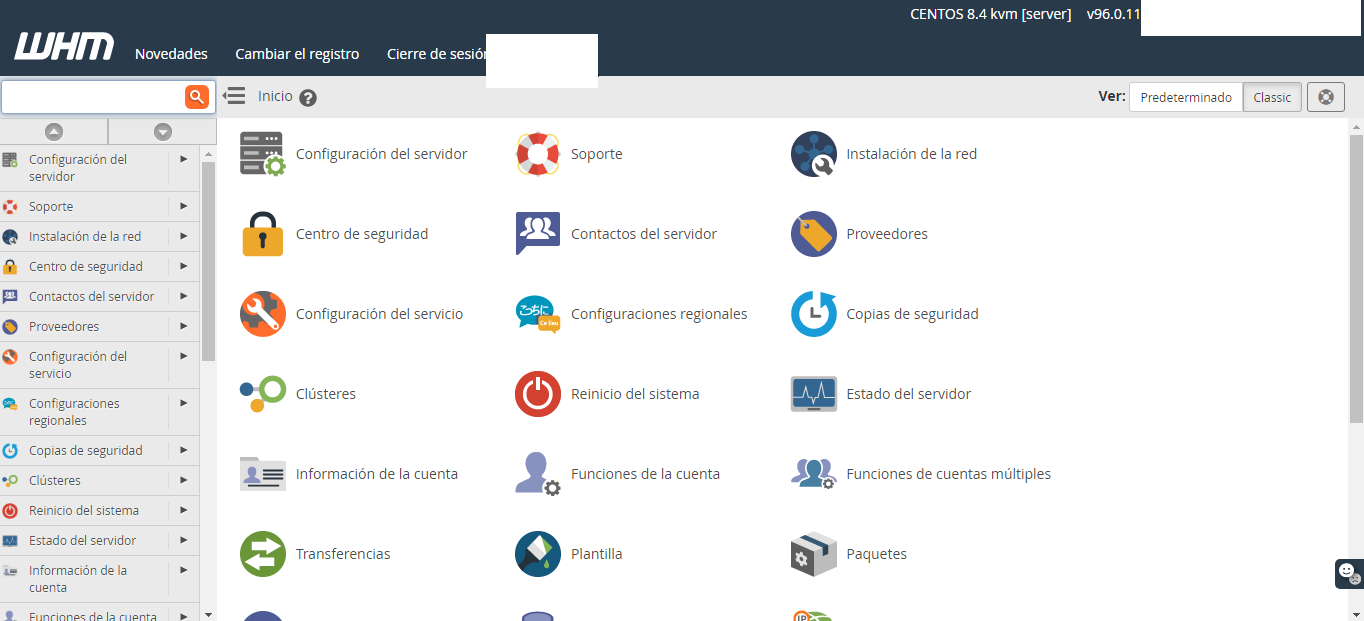Open the Centro de seguridad padlock icon
The width and height of the screenshot is (1364, 621).
(263, 234)
